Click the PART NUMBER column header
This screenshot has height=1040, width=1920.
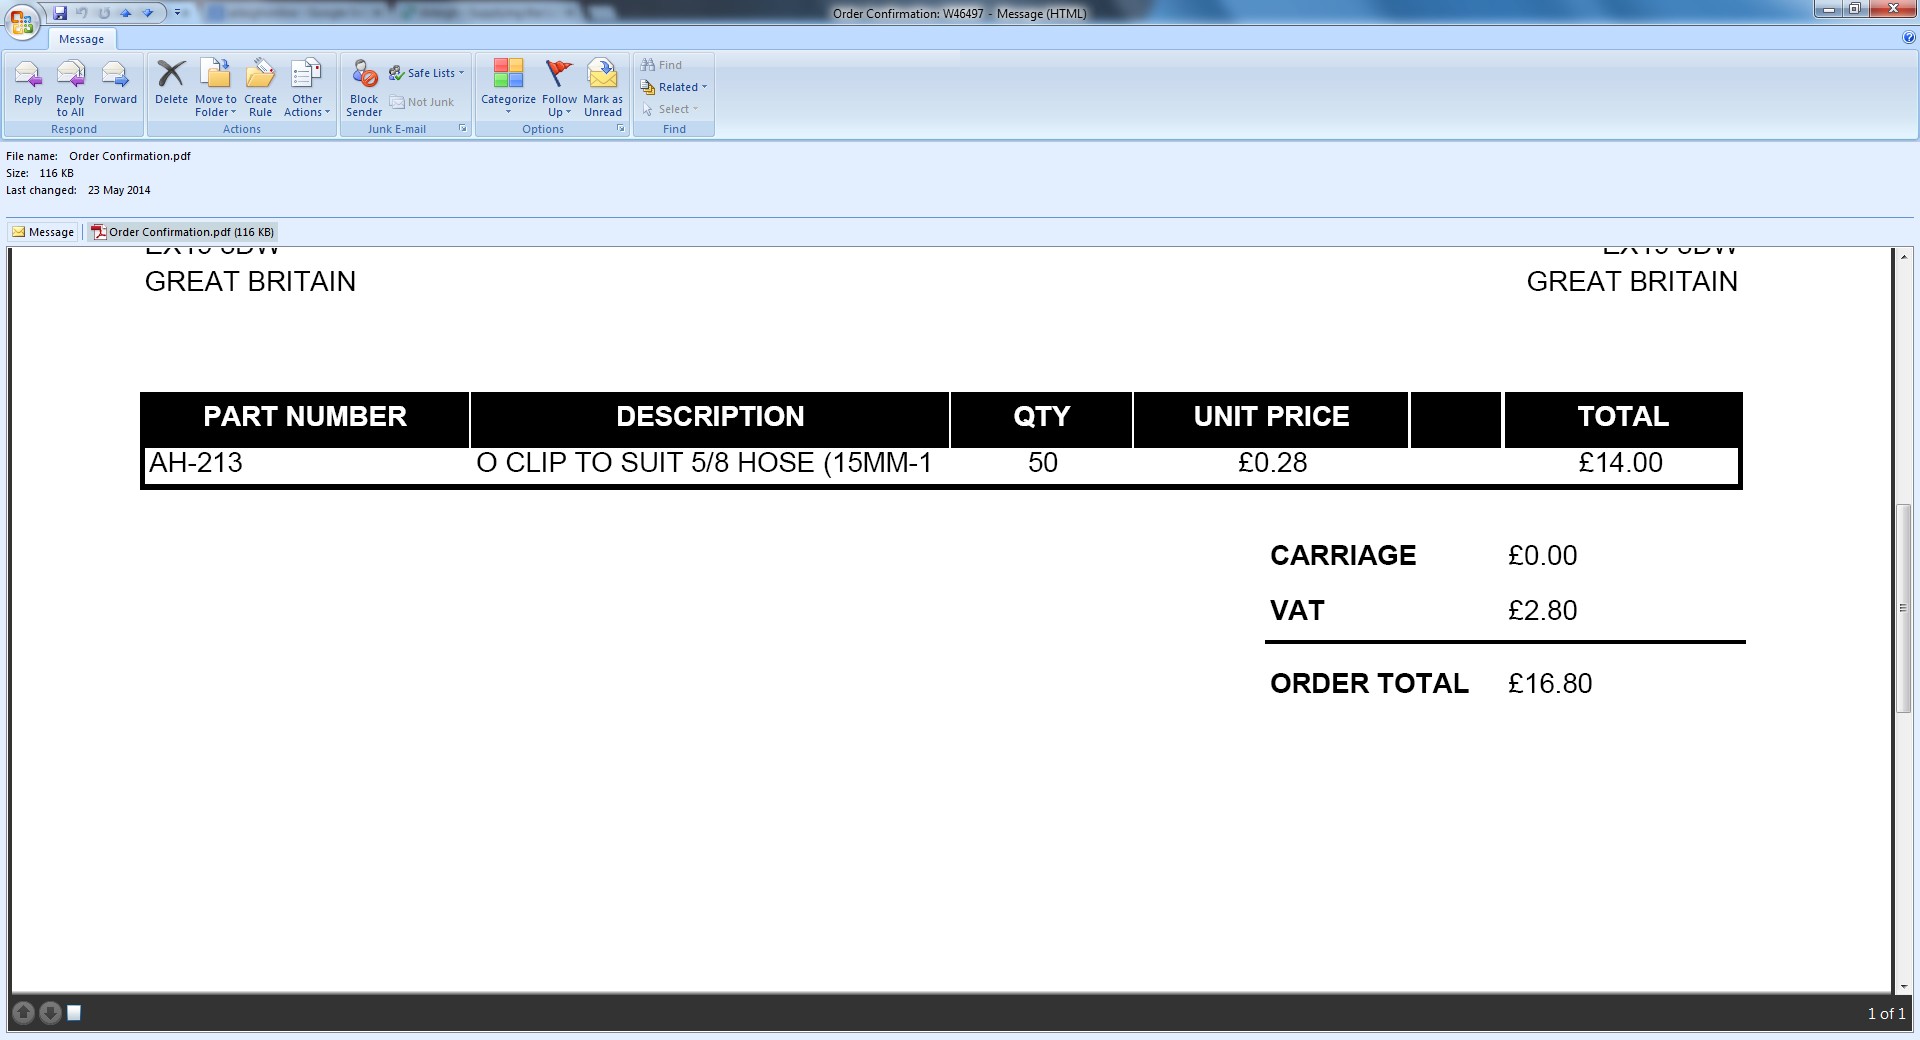(x=305, y=417)
